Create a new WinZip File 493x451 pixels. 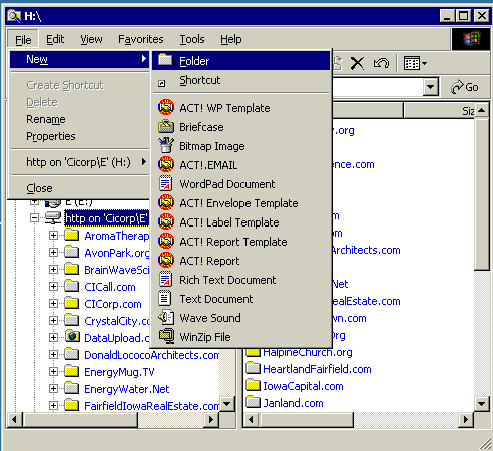click(241, 337)
